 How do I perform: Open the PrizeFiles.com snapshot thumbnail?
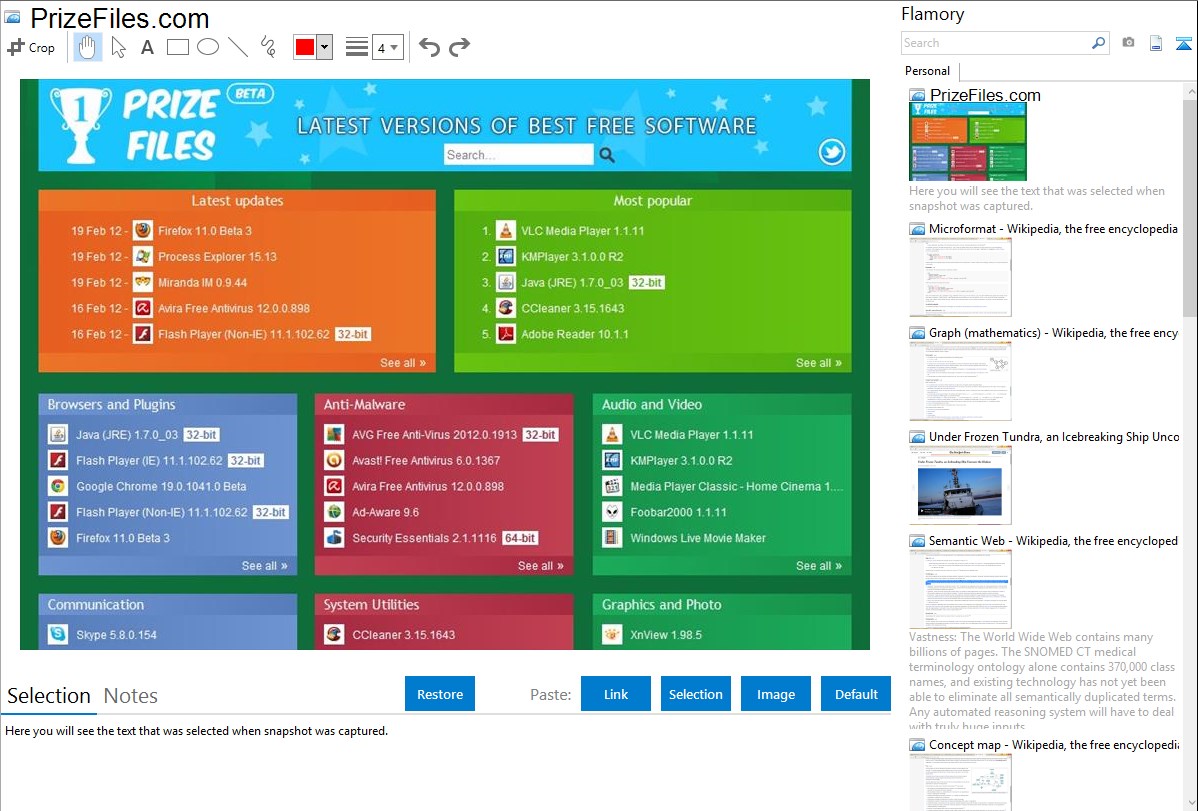[968, 142]
